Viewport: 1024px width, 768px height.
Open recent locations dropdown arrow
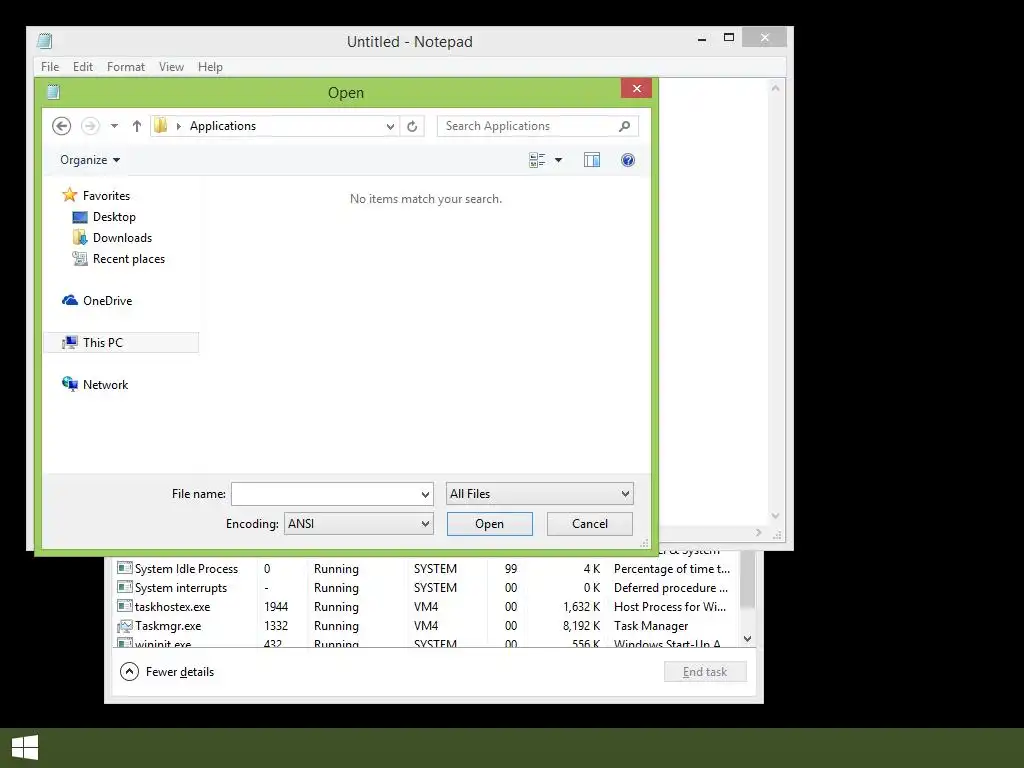(114, 126)
